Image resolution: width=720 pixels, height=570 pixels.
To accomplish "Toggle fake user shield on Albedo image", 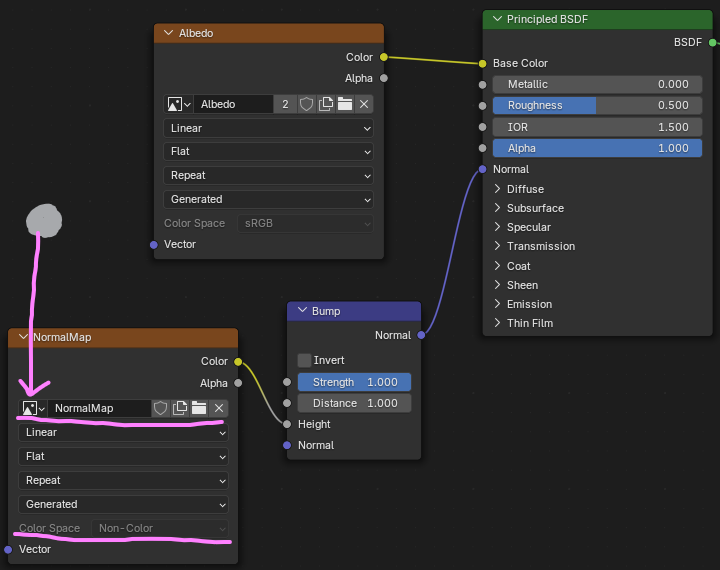I will (306, 104).
